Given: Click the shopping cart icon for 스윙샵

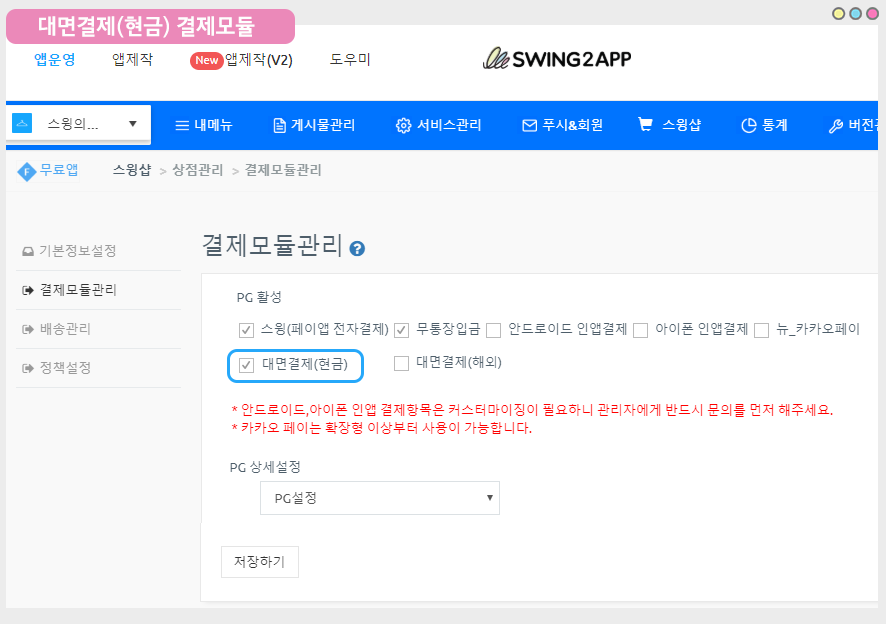Looking at the screenshot, I should [646, 125].
